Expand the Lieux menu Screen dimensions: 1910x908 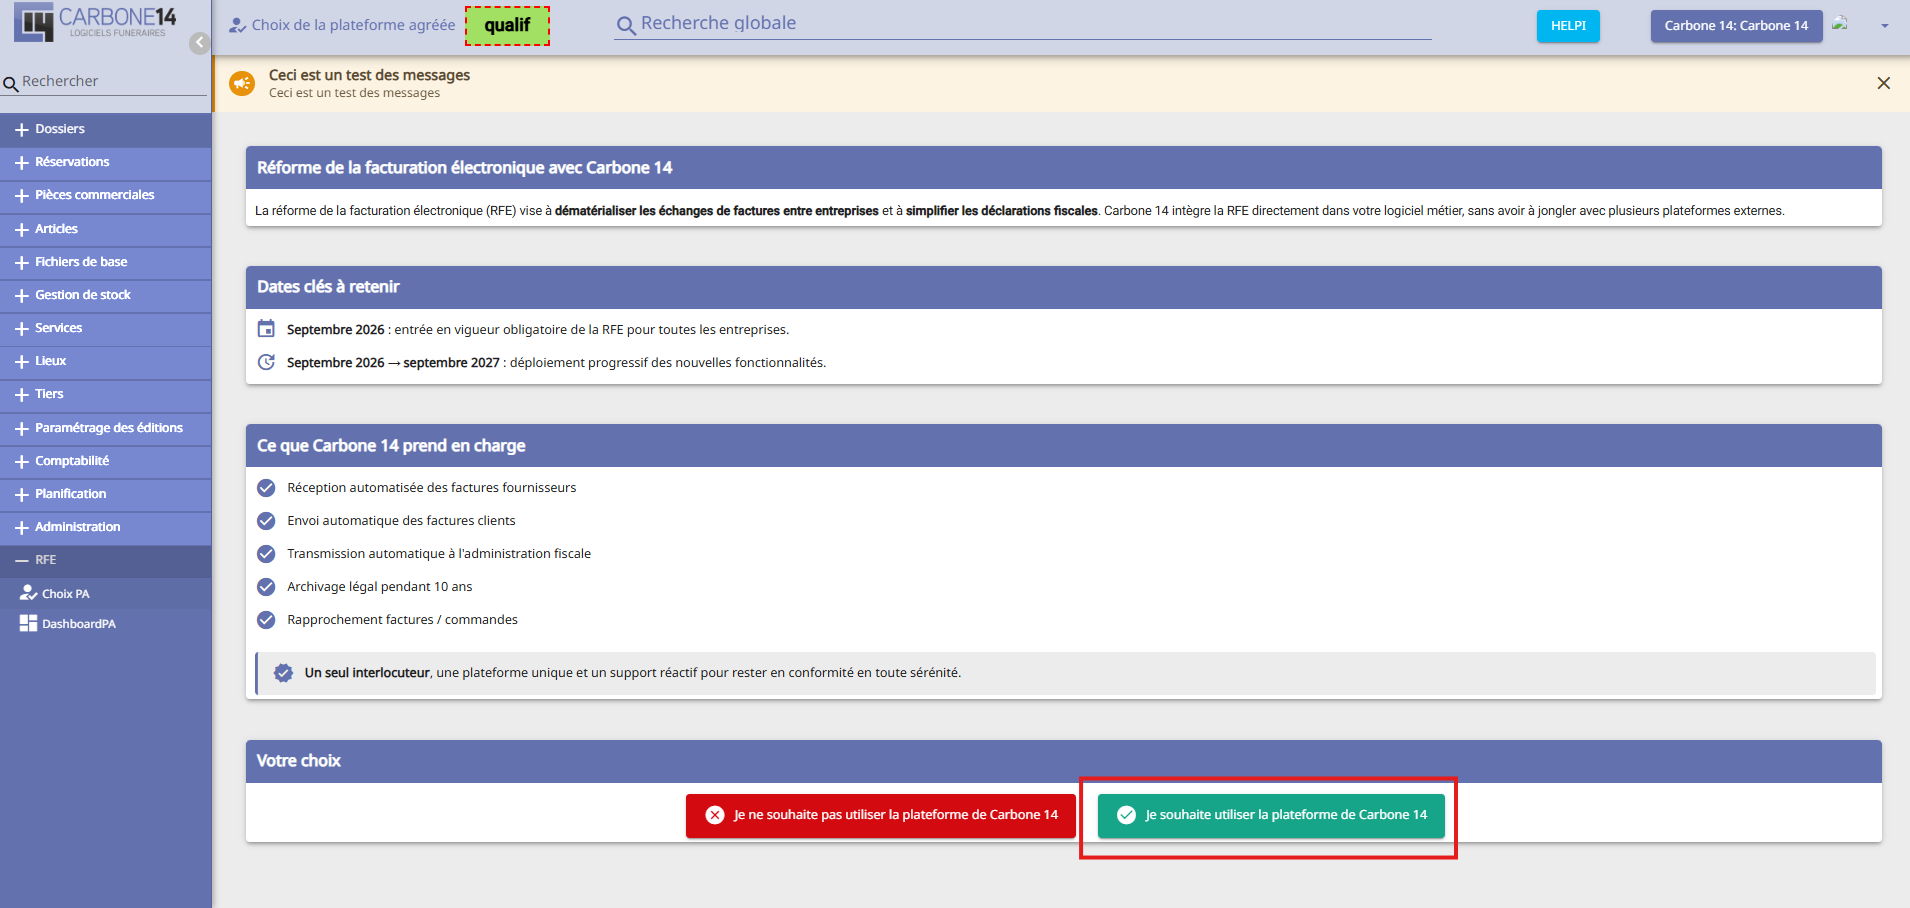point(106,361)
